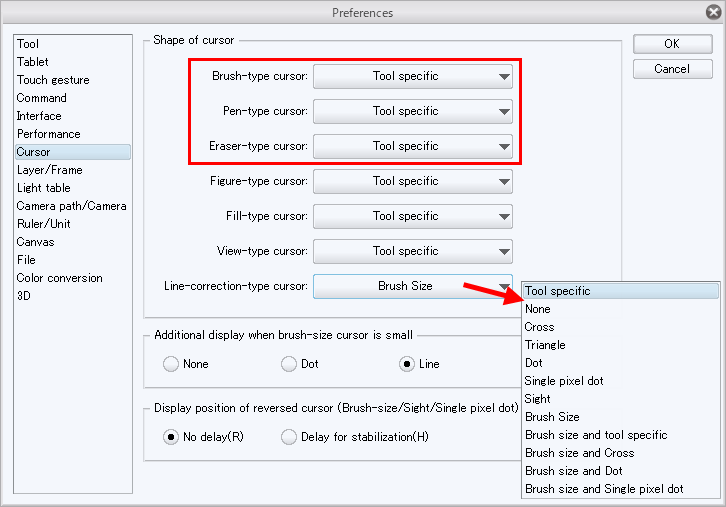726x507 pixels.
Task: Open the Figure-type cursor dropdown
Action: pyautogui.click(x=413, y=182)
